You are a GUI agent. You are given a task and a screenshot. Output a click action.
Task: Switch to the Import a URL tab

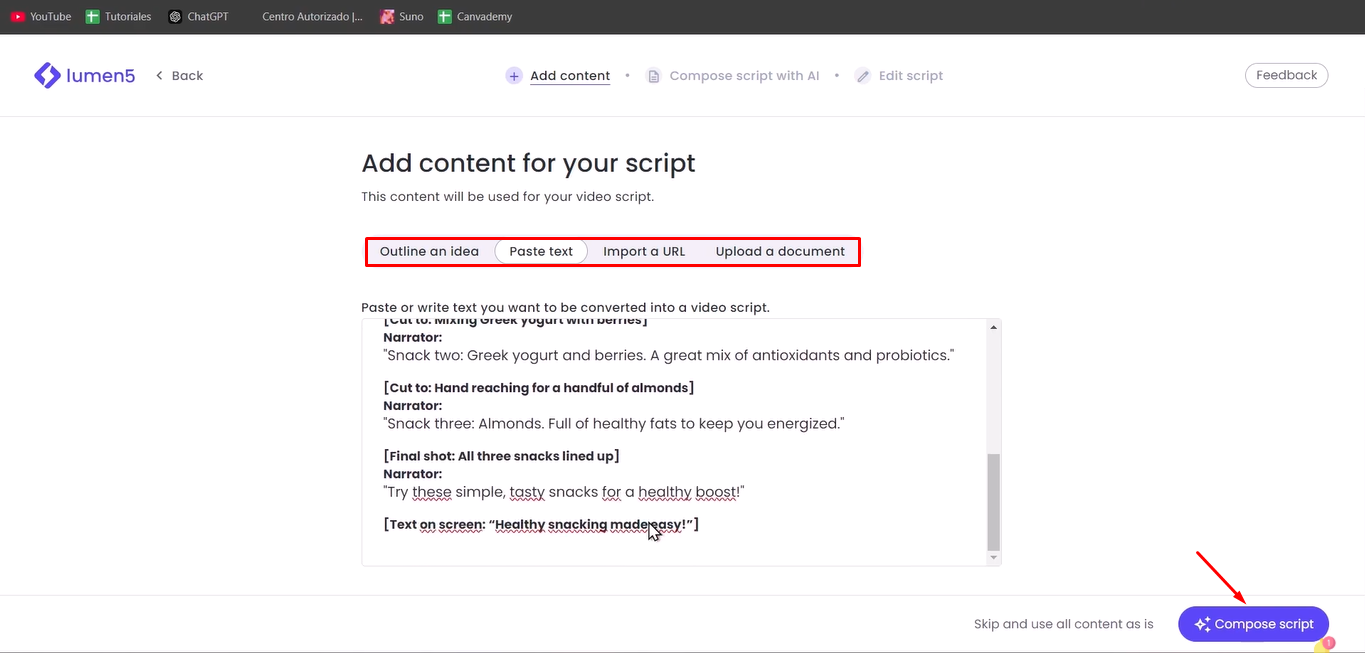point(644,251)
